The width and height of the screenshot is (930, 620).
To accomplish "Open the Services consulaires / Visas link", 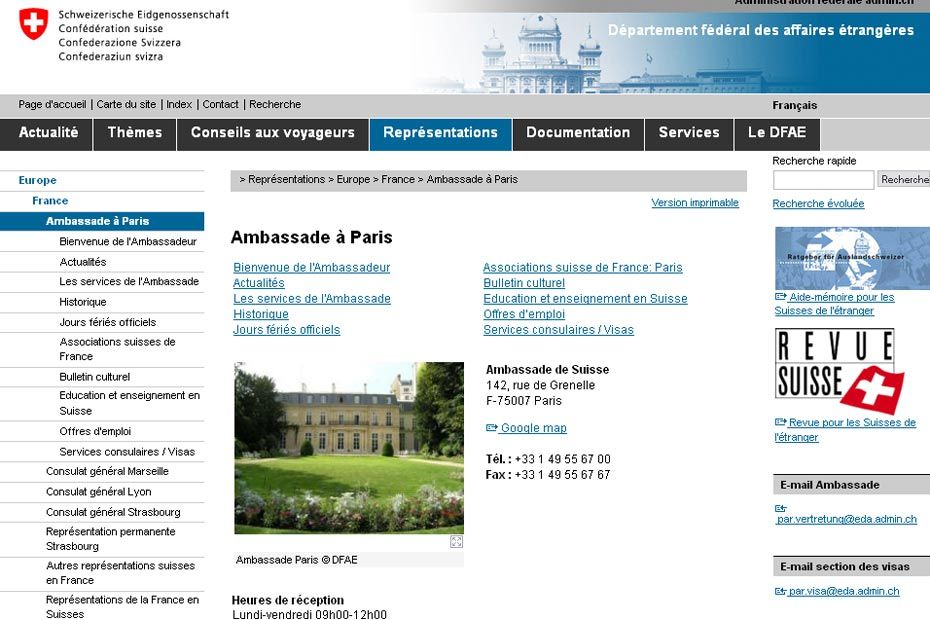I will [558, 330].
